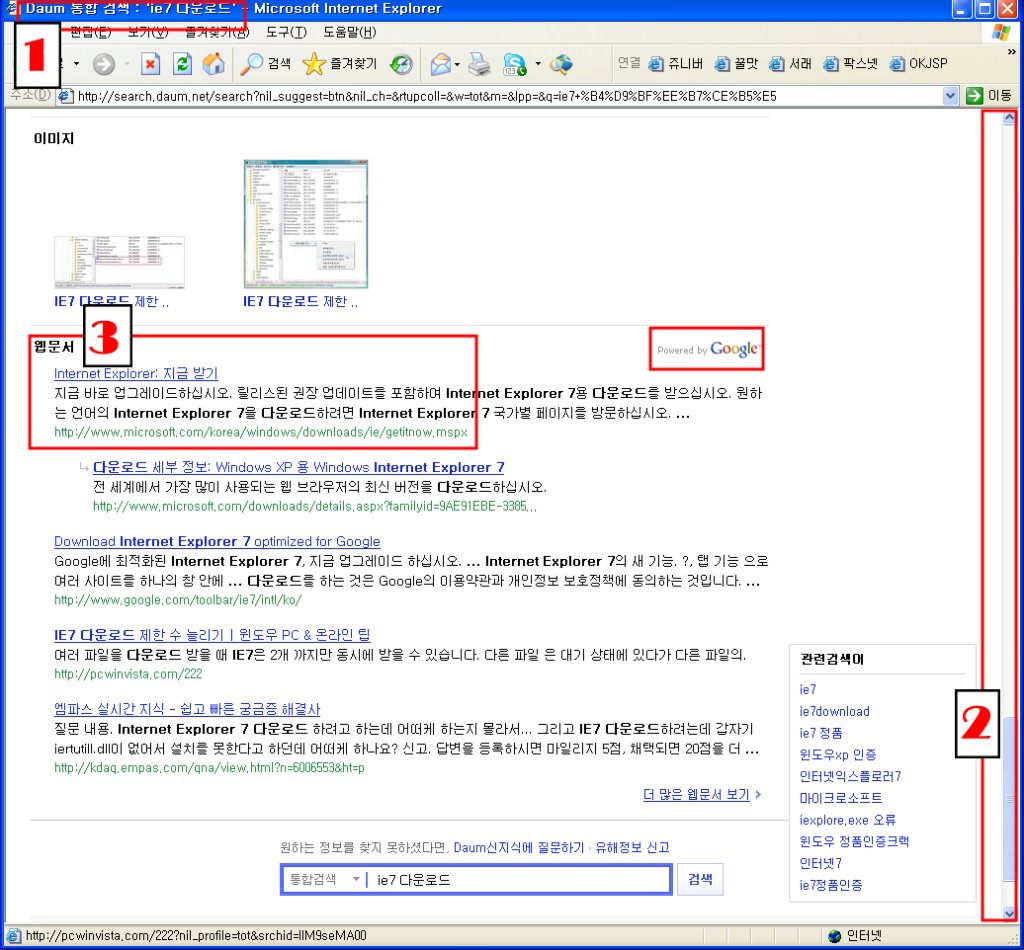
Task: Open 'IE7 다운로드 제한 수 늘리기' result link
Action: click(212, 635)
